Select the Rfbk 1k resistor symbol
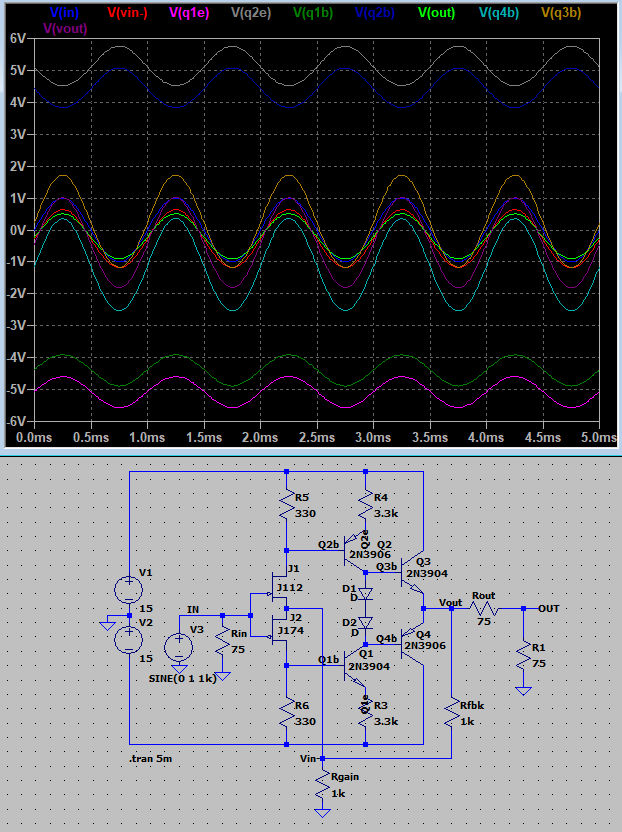This screenshot has height=832, width=622. click(451, 712)
